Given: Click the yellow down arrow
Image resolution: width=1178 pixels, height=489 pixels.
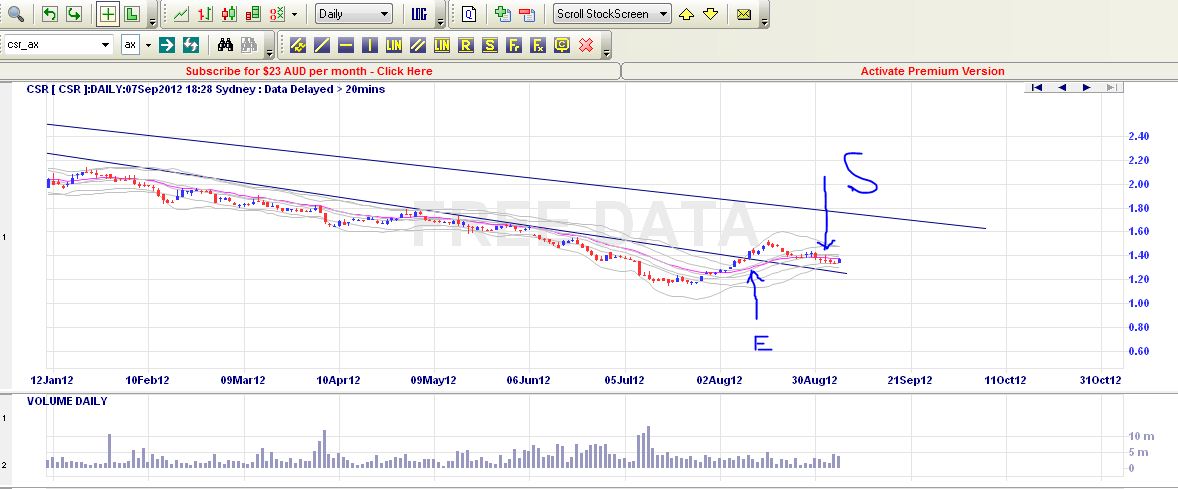Looking at the screenshot, I should click(711, 14).
